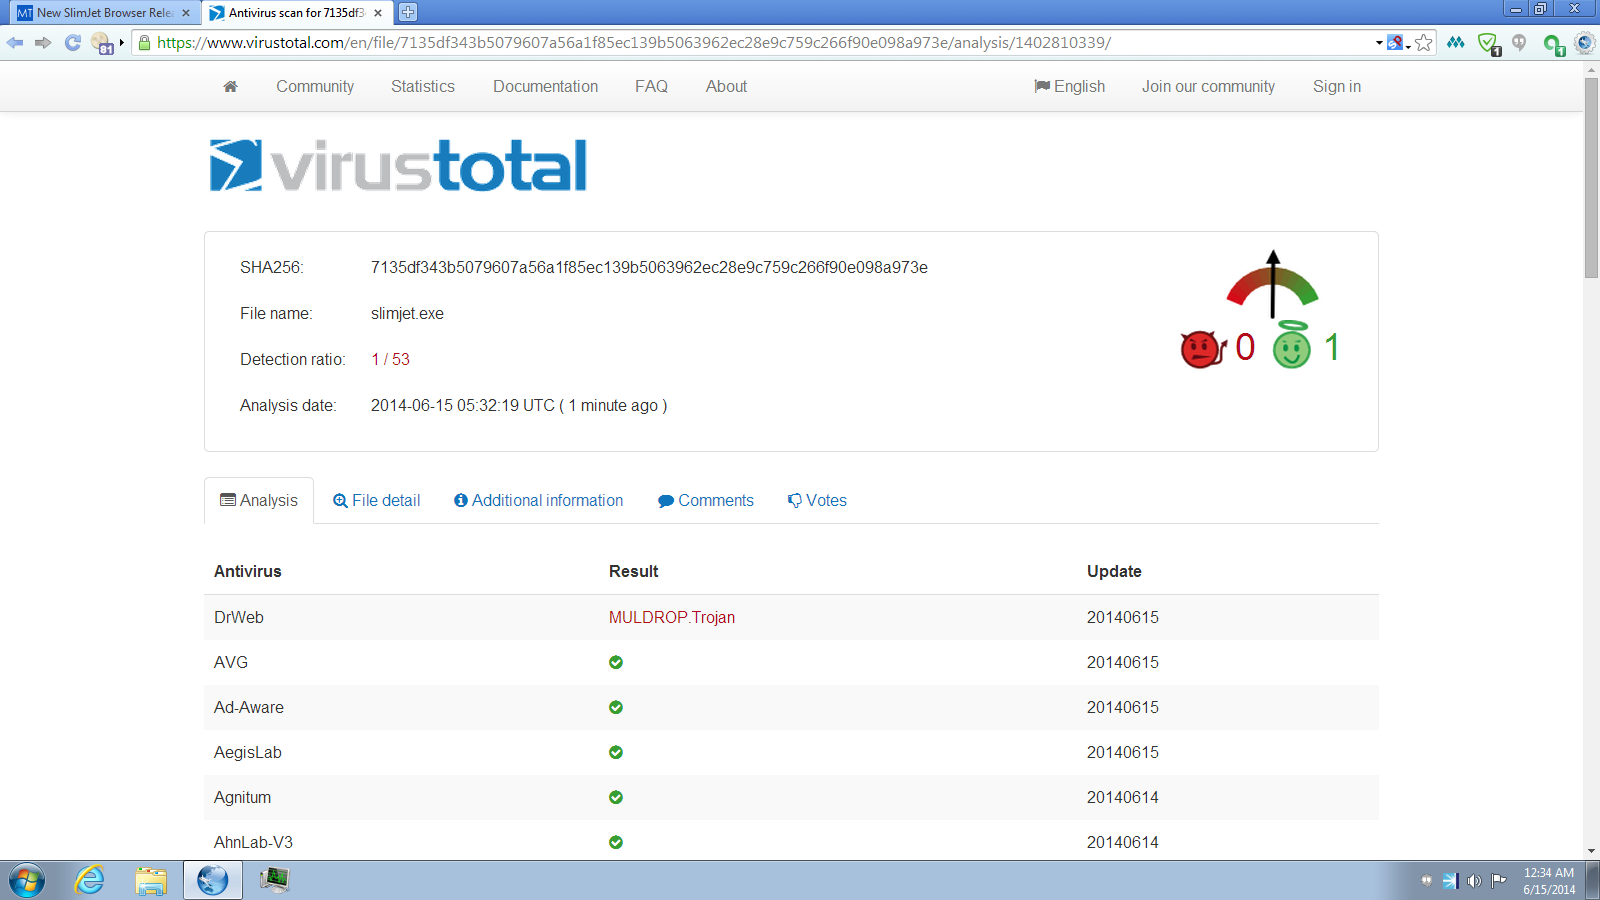Open the Windows Start menu

[26, 881]
